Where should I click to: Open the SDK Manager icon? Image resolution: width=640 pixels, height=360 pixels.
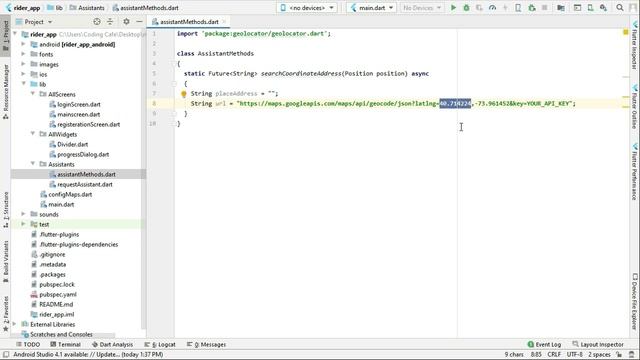coord(603,8)
